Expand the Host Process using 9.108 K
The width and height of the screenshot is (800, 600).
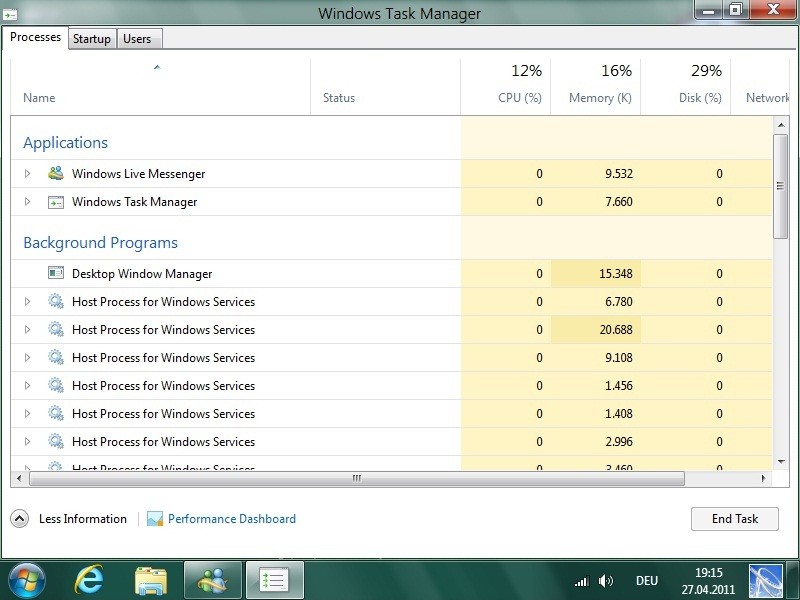(28, 358)
